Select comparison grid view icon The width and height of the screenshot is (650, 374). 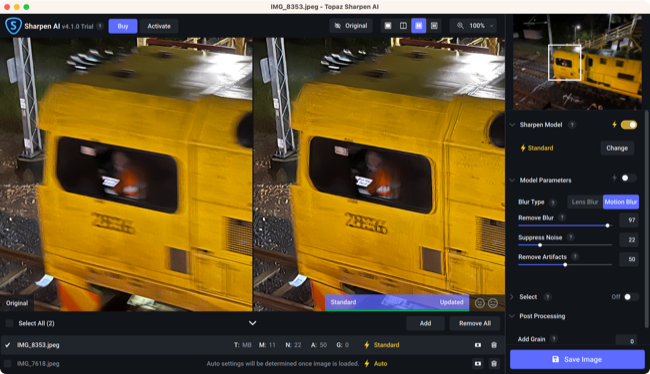pyautogui.click(x=434, y=26)
